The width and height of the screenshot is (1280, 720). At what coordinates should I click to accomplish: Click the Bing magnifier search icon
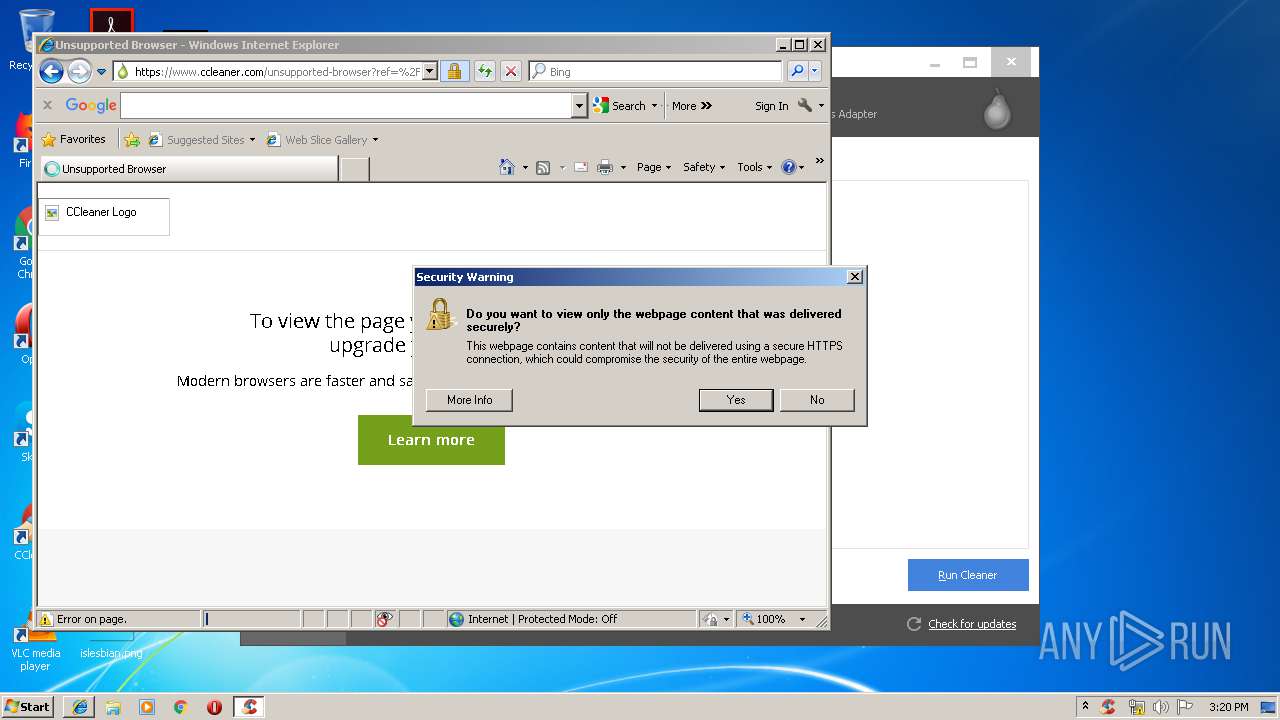click(x=797, y=71)
